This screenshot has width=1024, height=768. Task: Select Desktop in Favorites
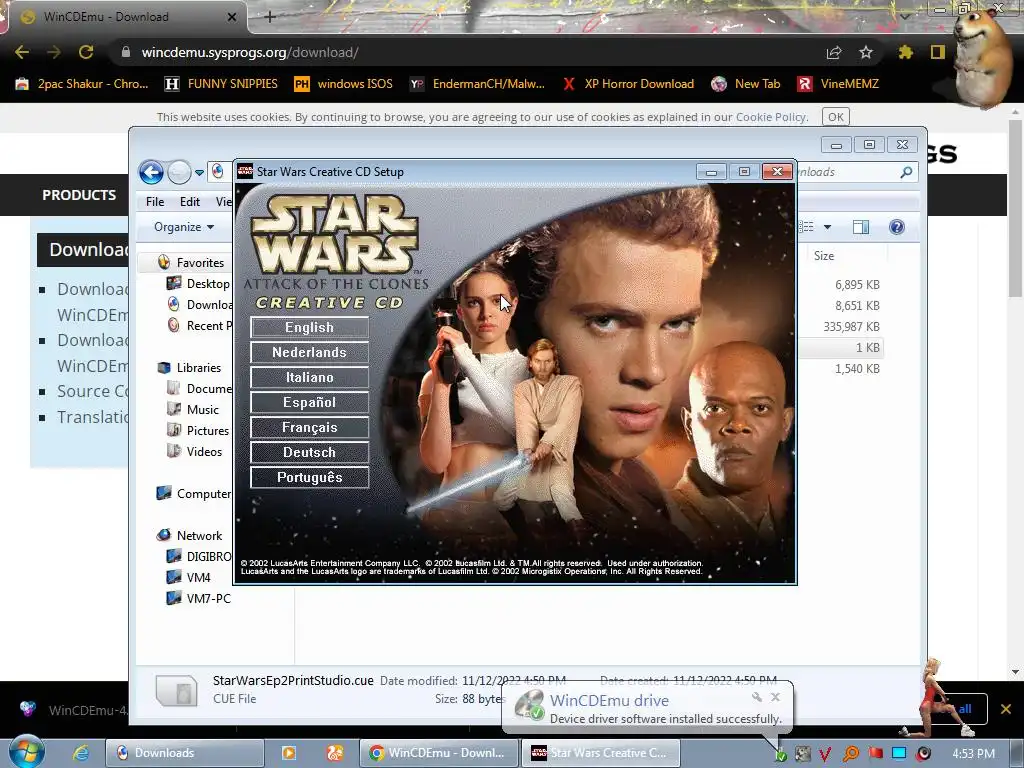pos(199,283)
